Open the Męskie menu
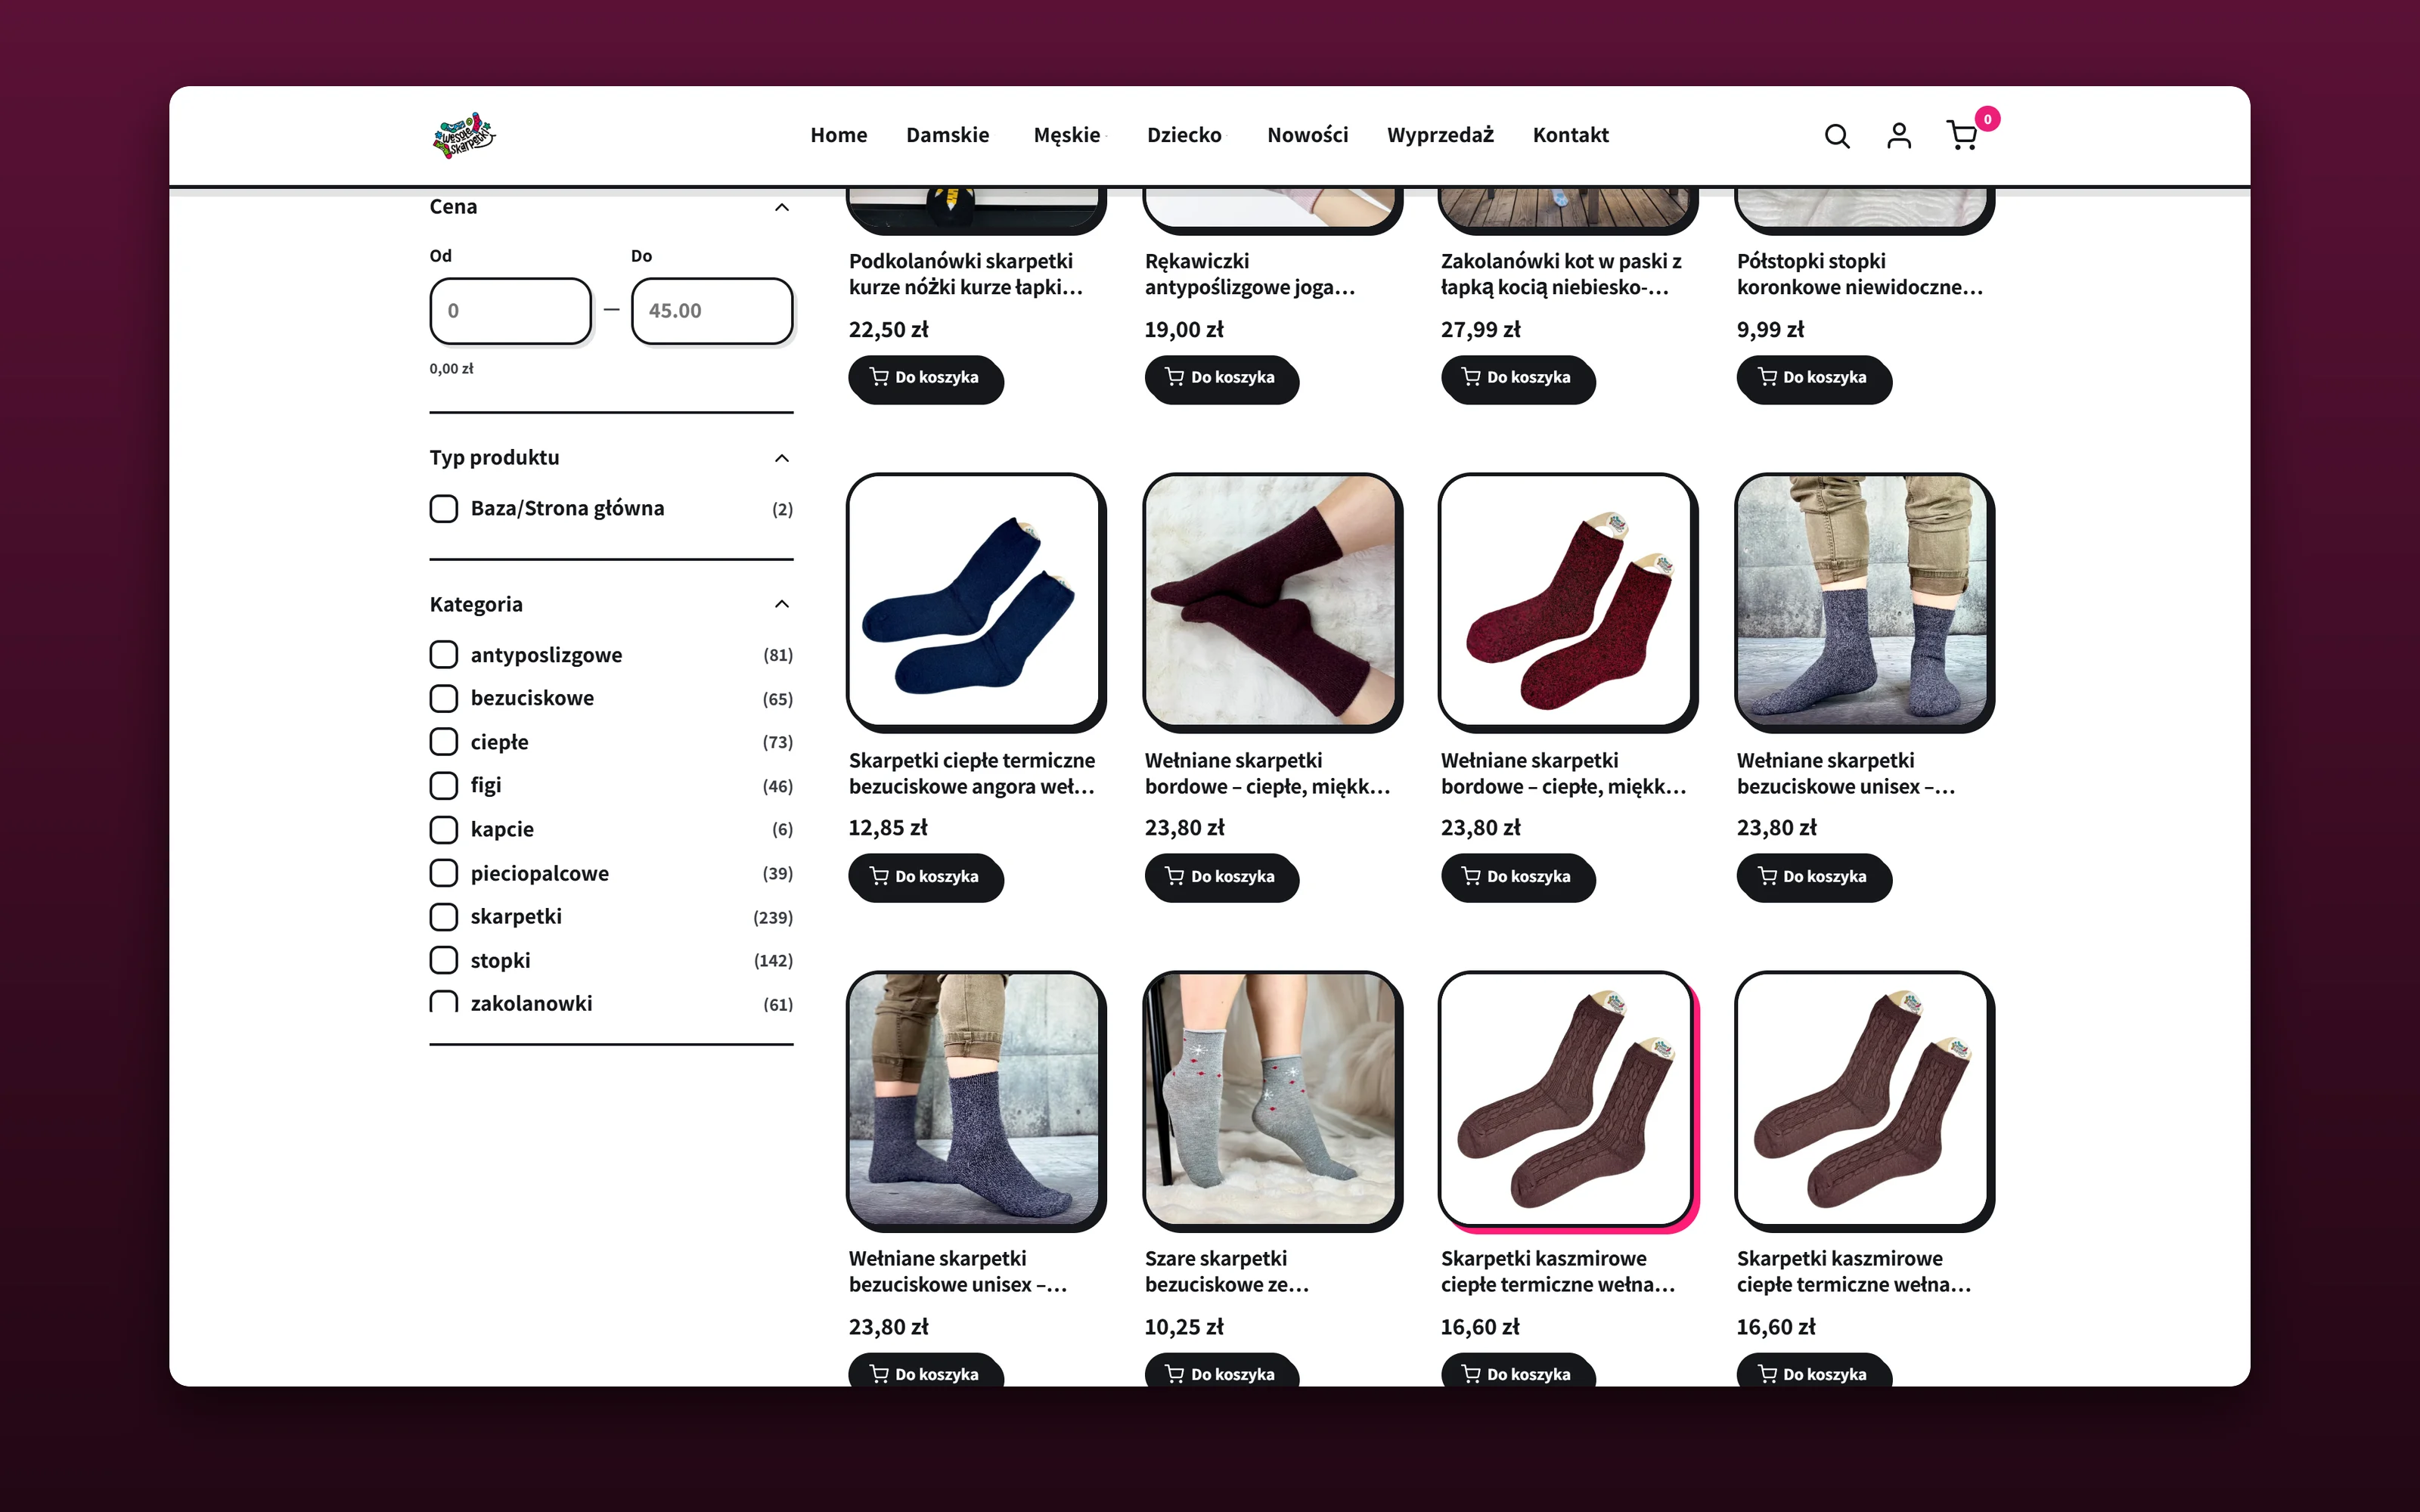Screen dimensions: 2420x1512 click(x=1067, y=135)
